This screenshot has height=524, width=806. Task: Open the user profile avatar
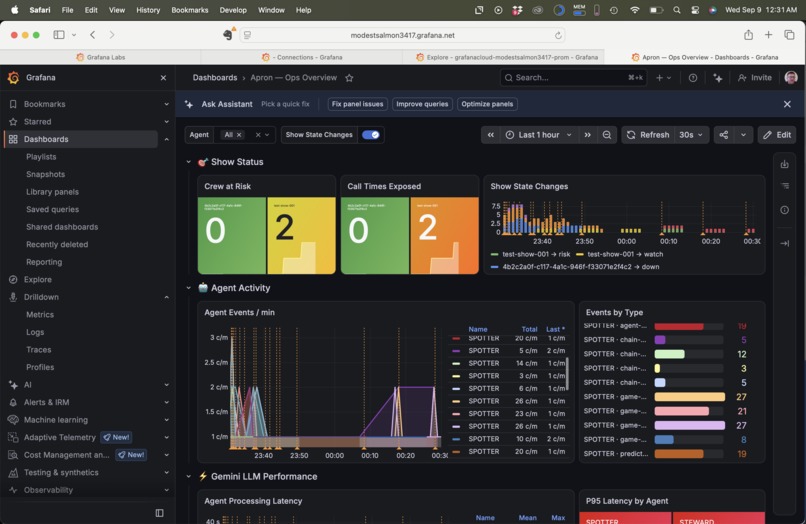point(791,78)
